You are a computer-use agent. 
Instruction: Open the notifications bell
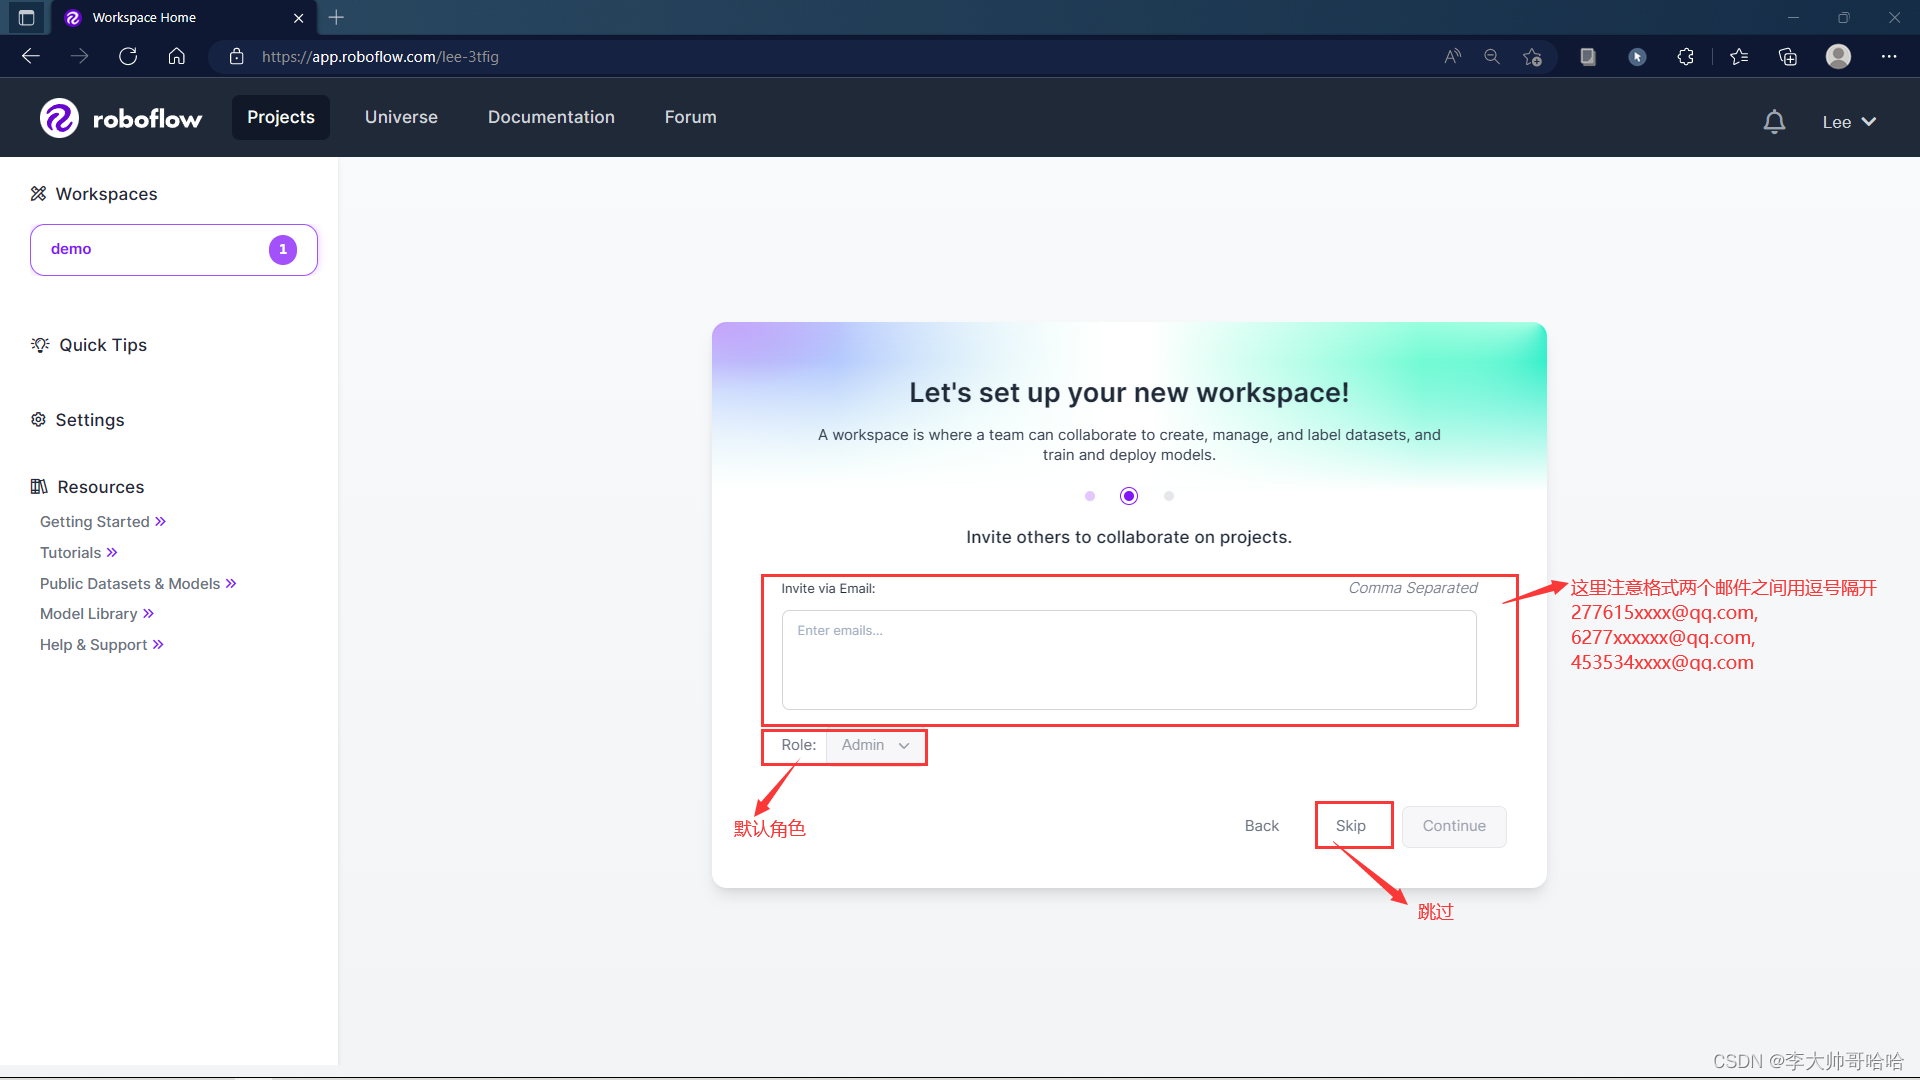click(x=1774, y=122)
